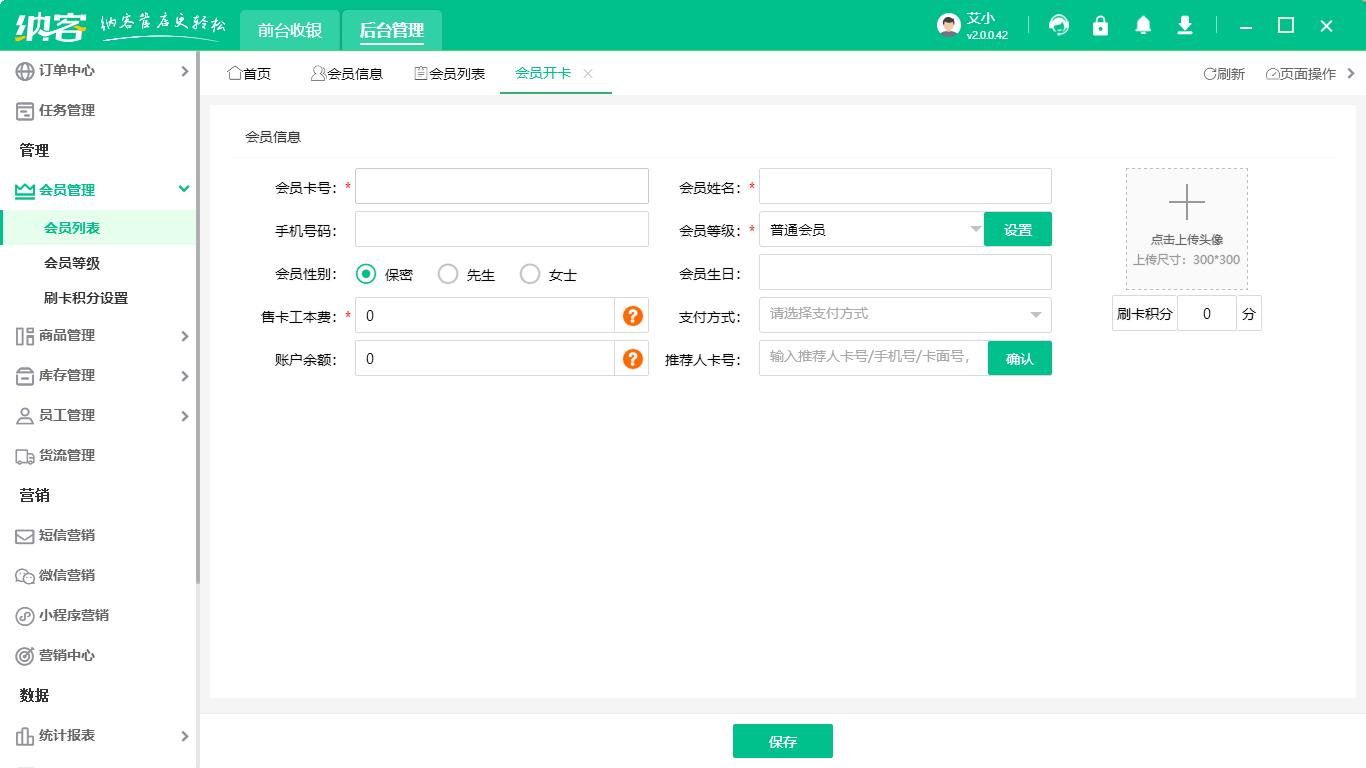Open the 会员等级 dropdown
This screenshot has height=768, width=1366.
point(872,230)
